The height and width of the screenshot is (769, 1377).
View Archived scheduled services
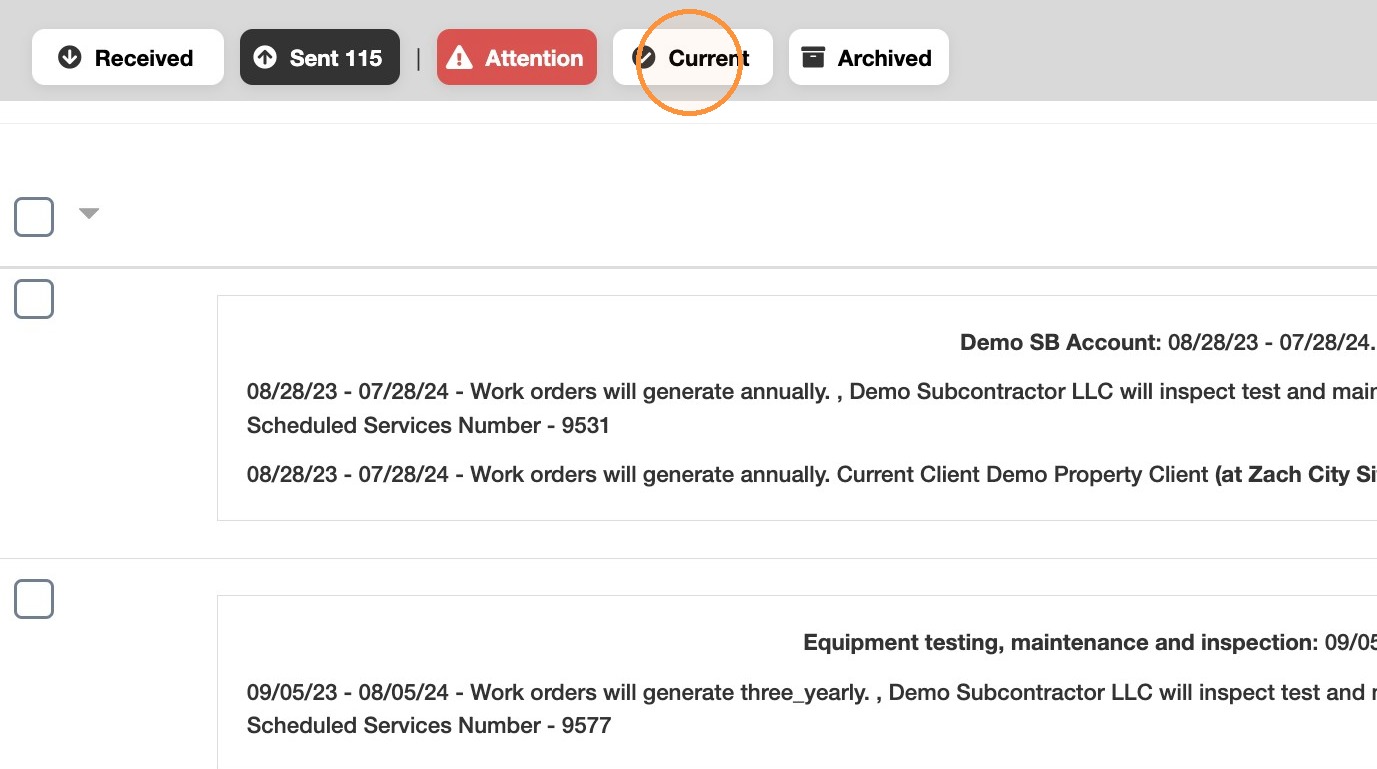869,57
